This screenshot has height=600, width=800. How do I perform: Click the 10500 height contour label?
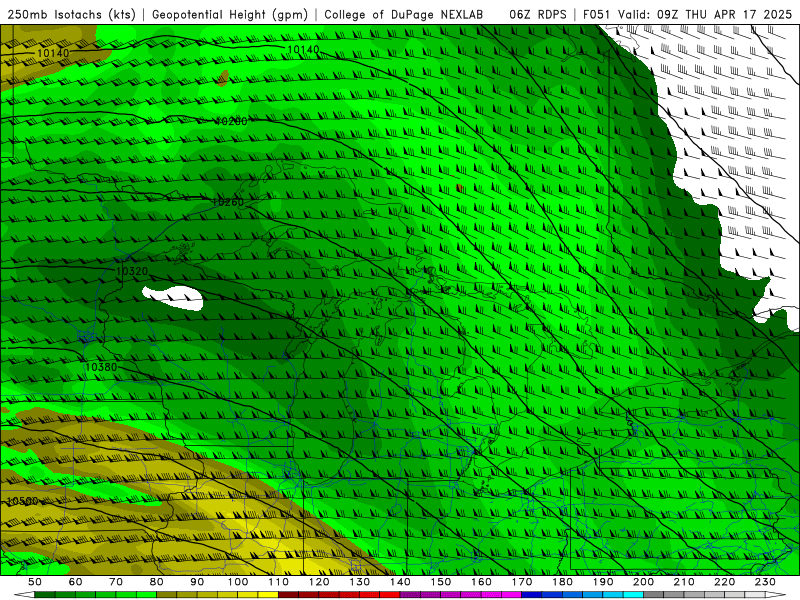tap(22, 501)
